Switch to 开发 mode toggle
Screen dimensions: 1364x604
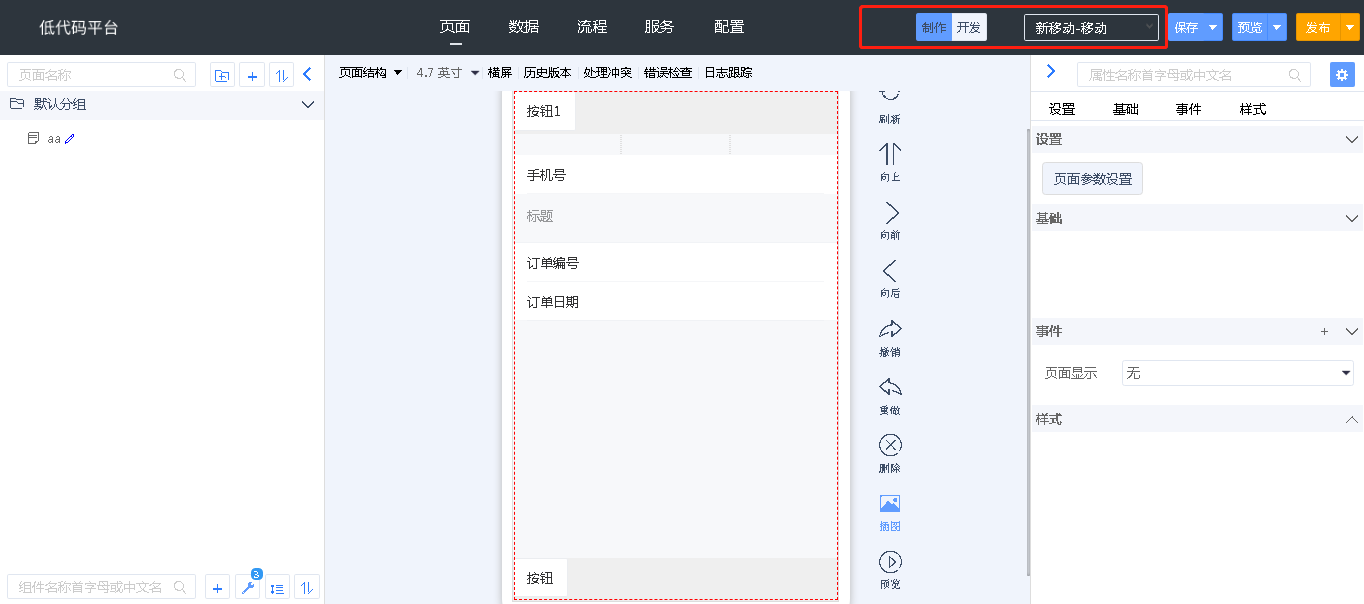969,28
